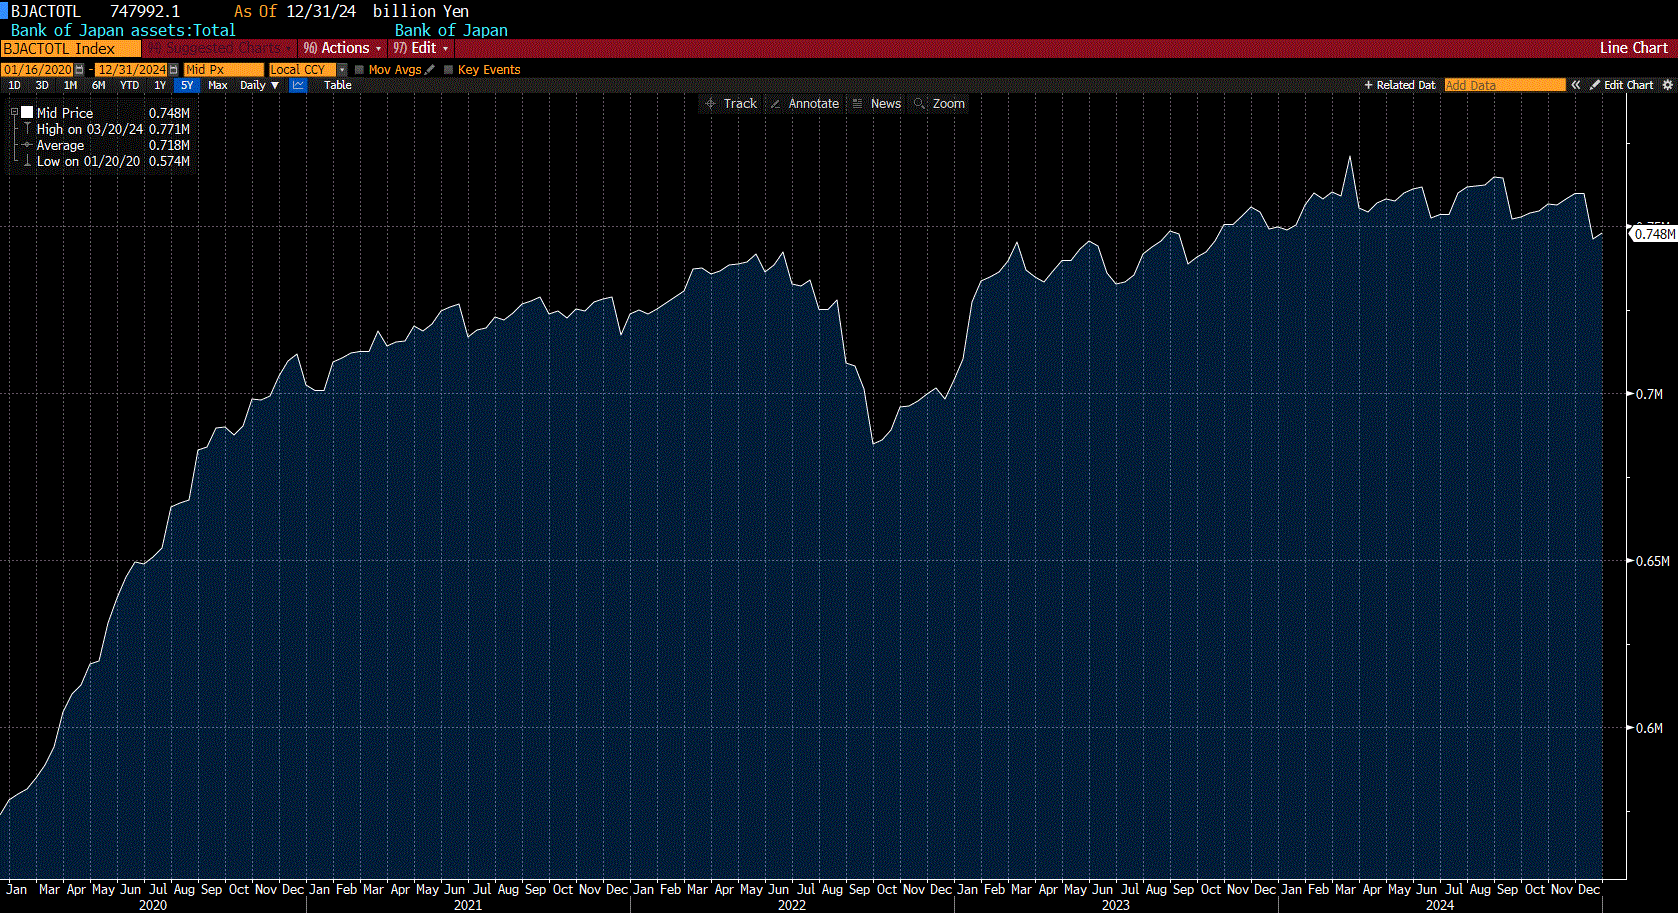Image resolution: width=1678 pixels, height=913 pixels.
Task: Open the Annotate drawing tool
Action: 805,103
